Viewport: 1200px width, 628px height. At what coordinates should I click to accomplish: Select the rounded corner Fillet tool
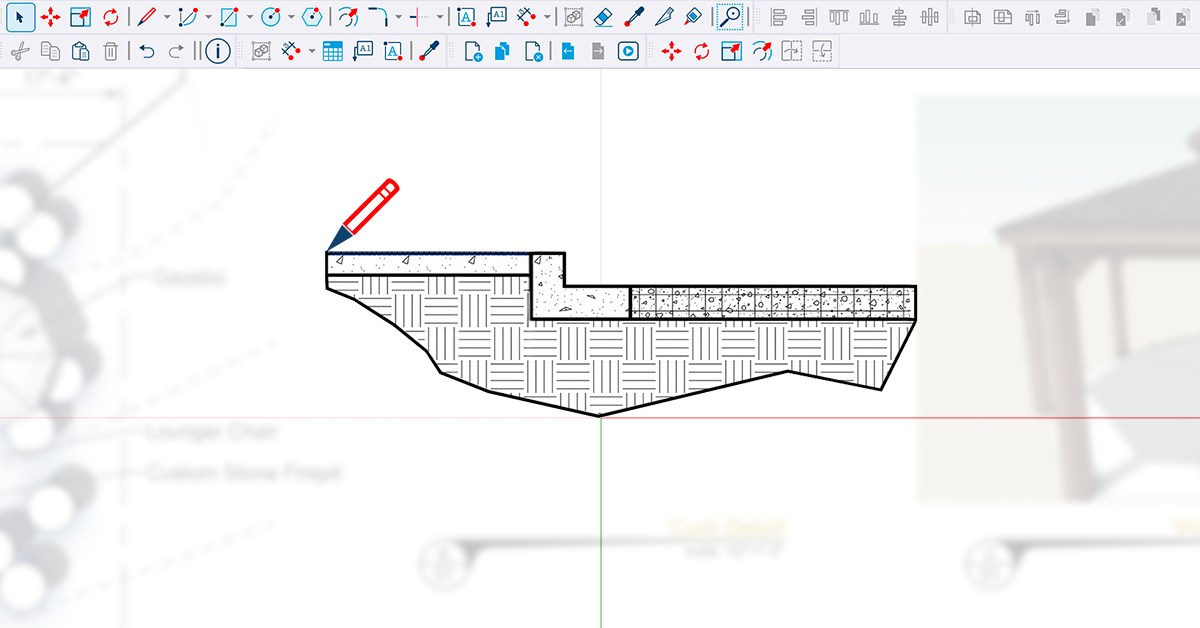click(x=377, y=17)
